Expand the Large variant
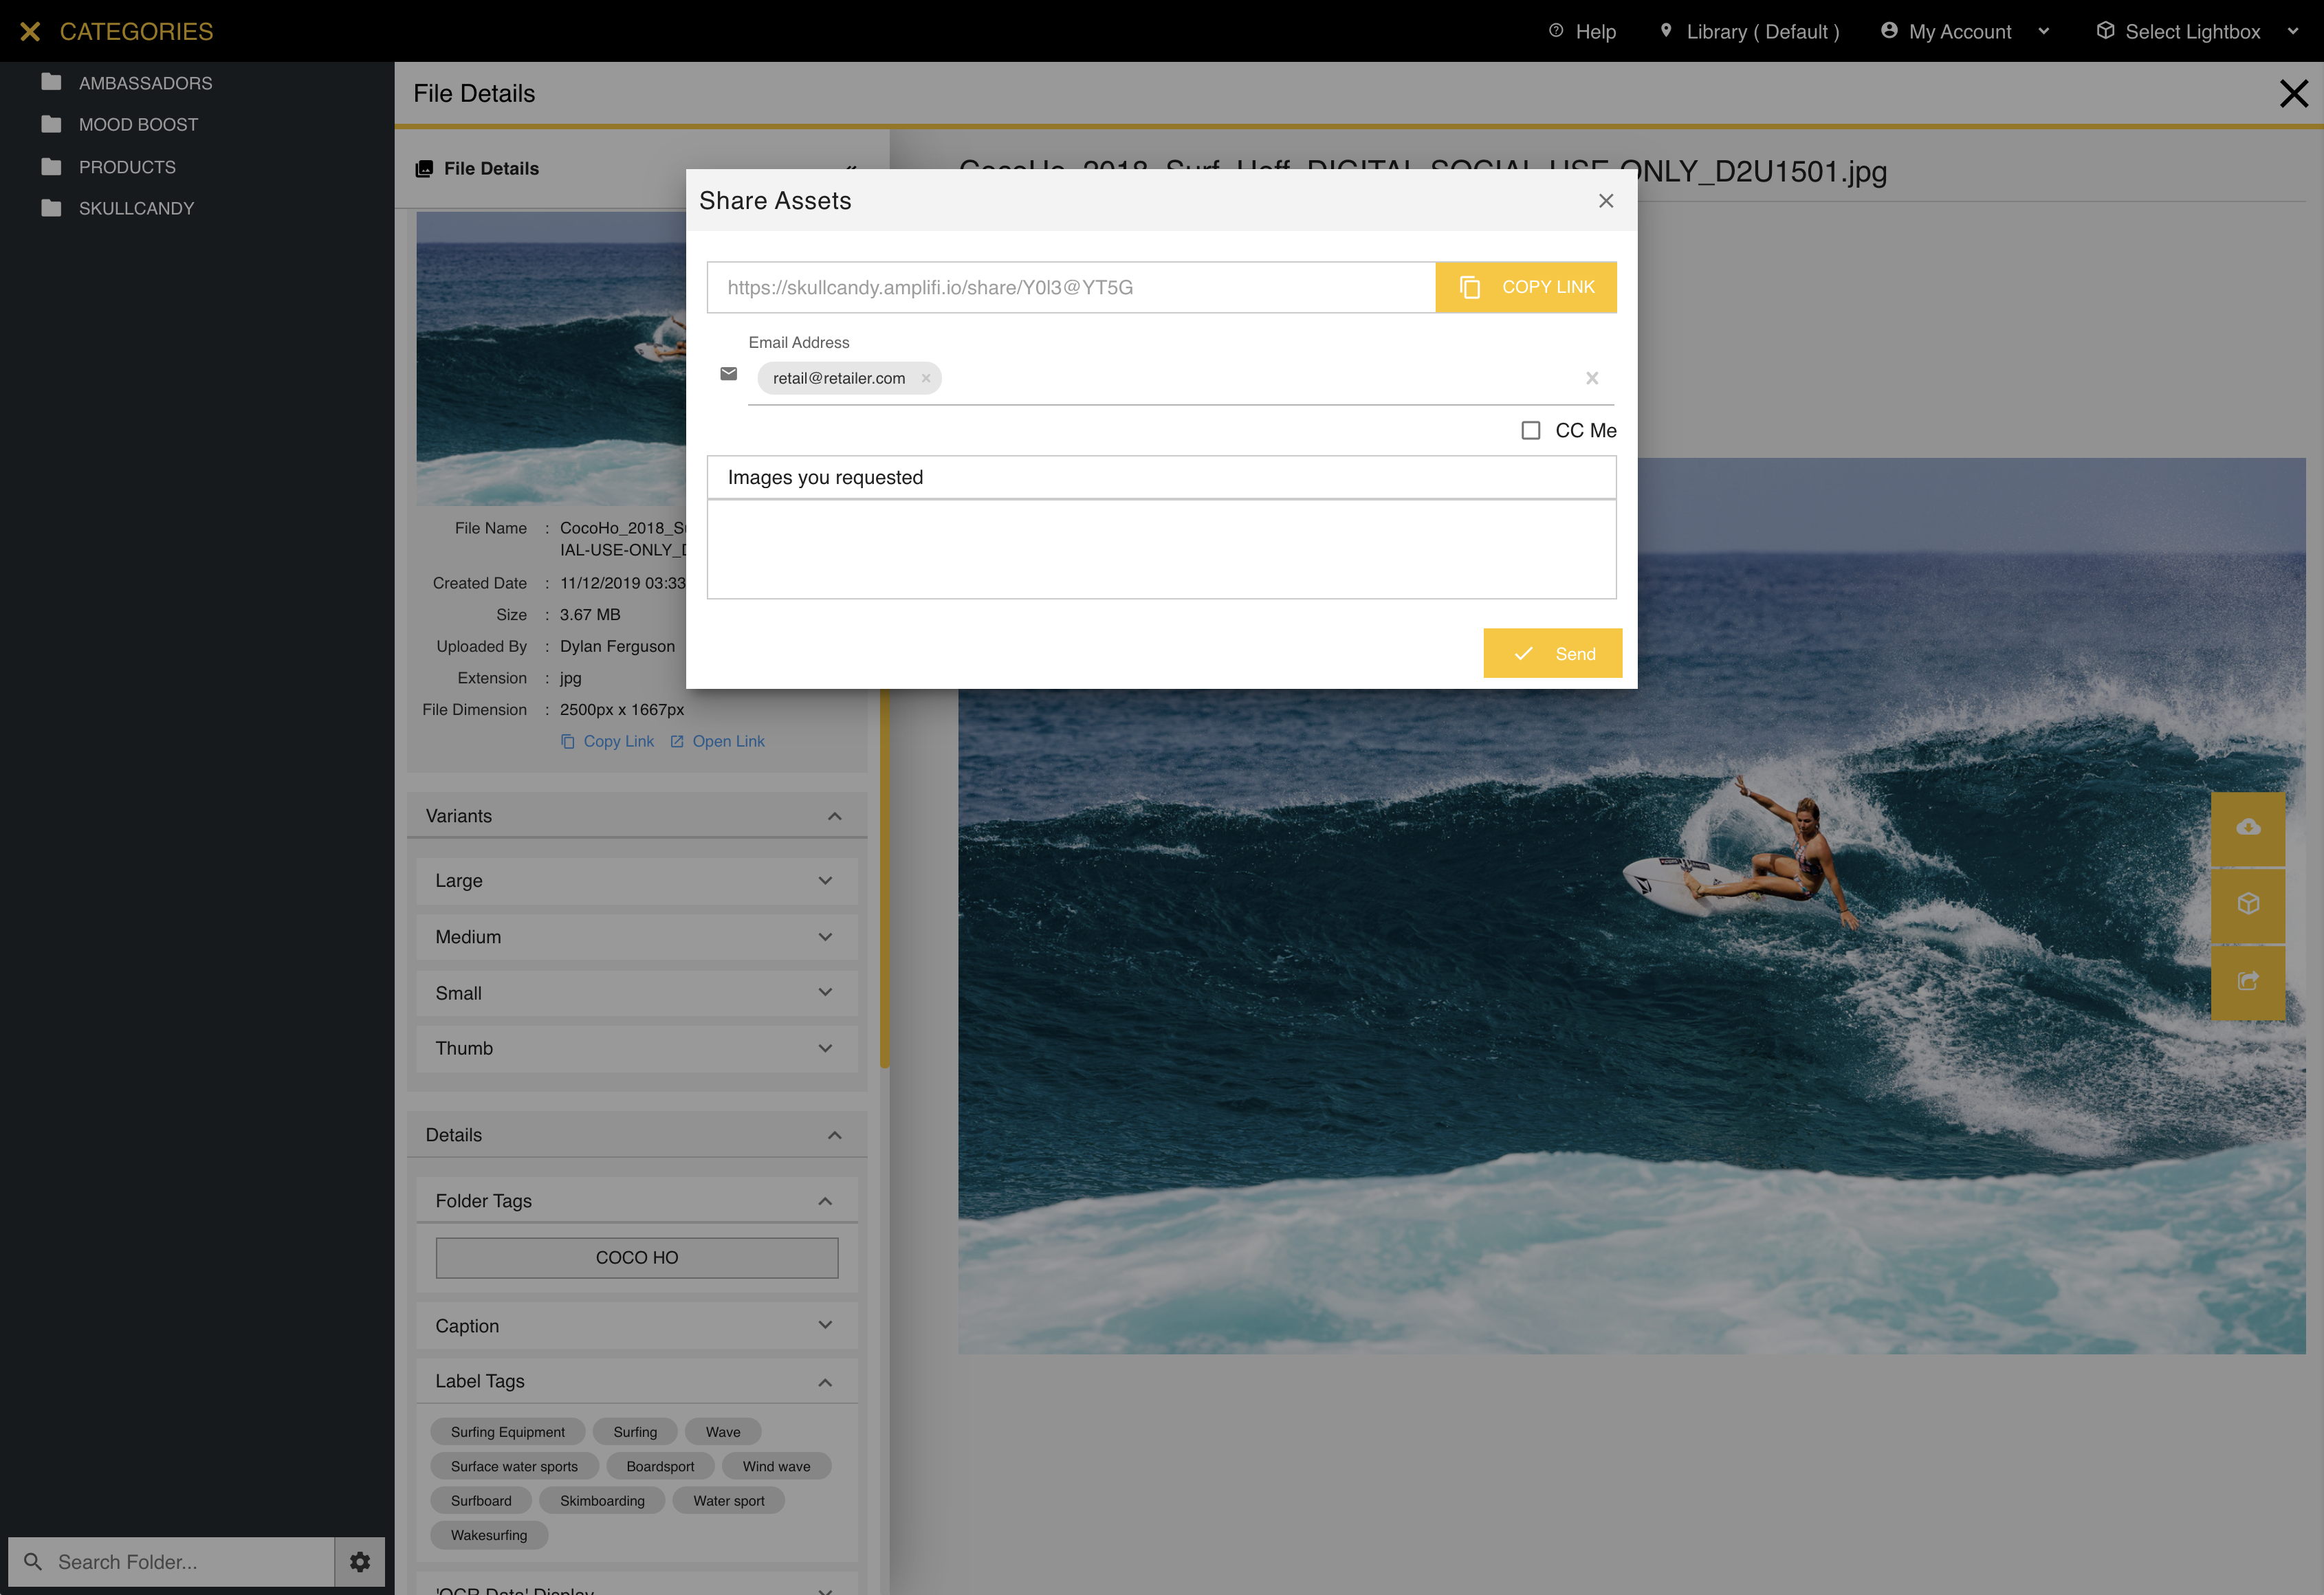2324x1595 pixels. 826,881
